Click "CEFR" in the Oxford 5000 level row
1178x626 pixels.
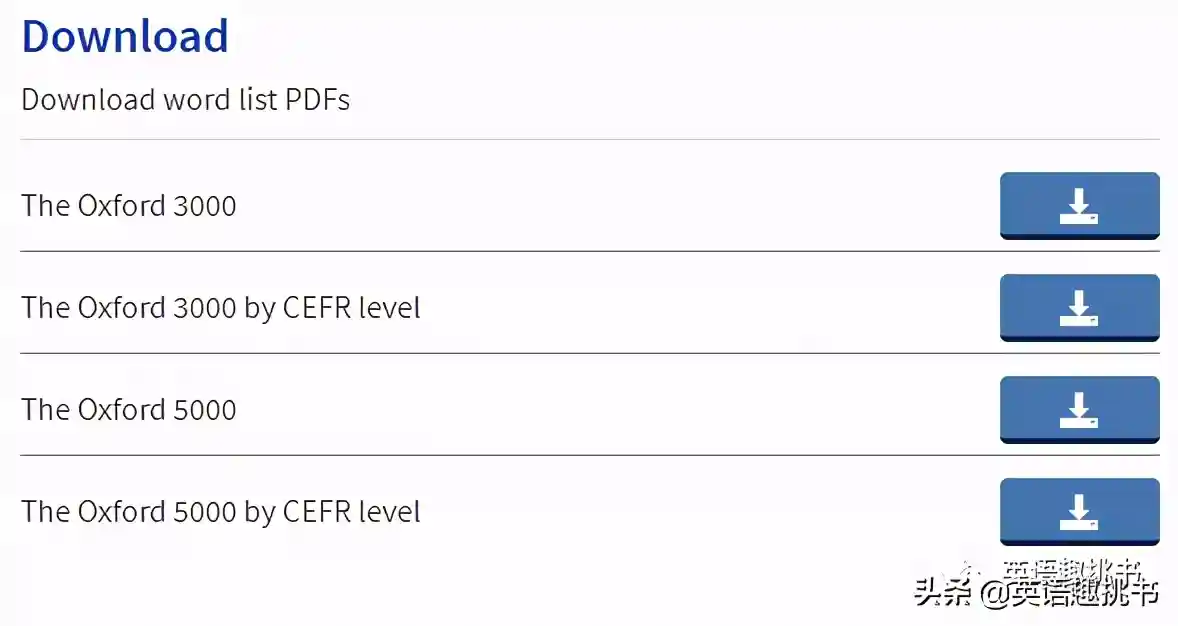[x=316, y=512]
